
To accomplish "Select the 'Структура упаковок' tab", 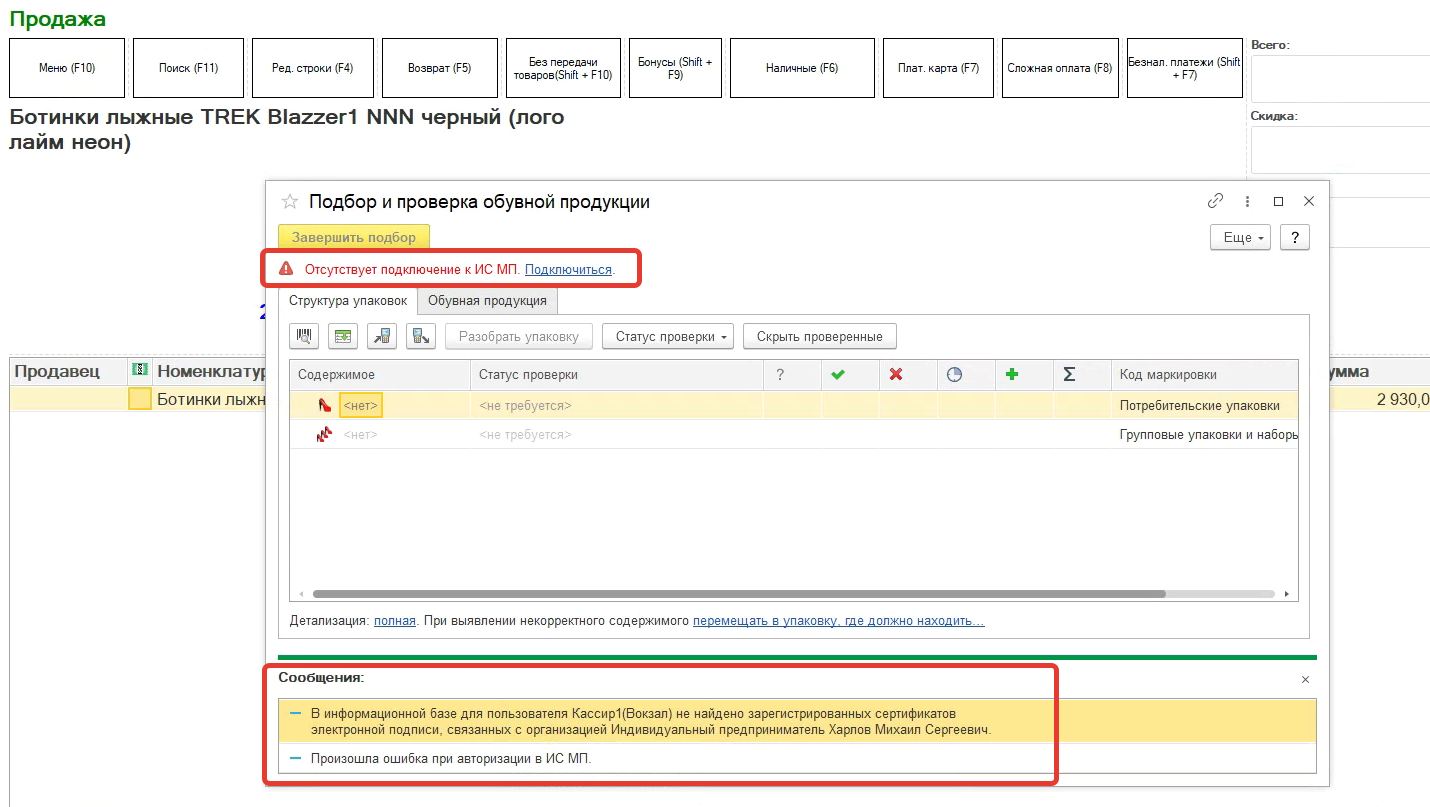I will tap(348, 301).
